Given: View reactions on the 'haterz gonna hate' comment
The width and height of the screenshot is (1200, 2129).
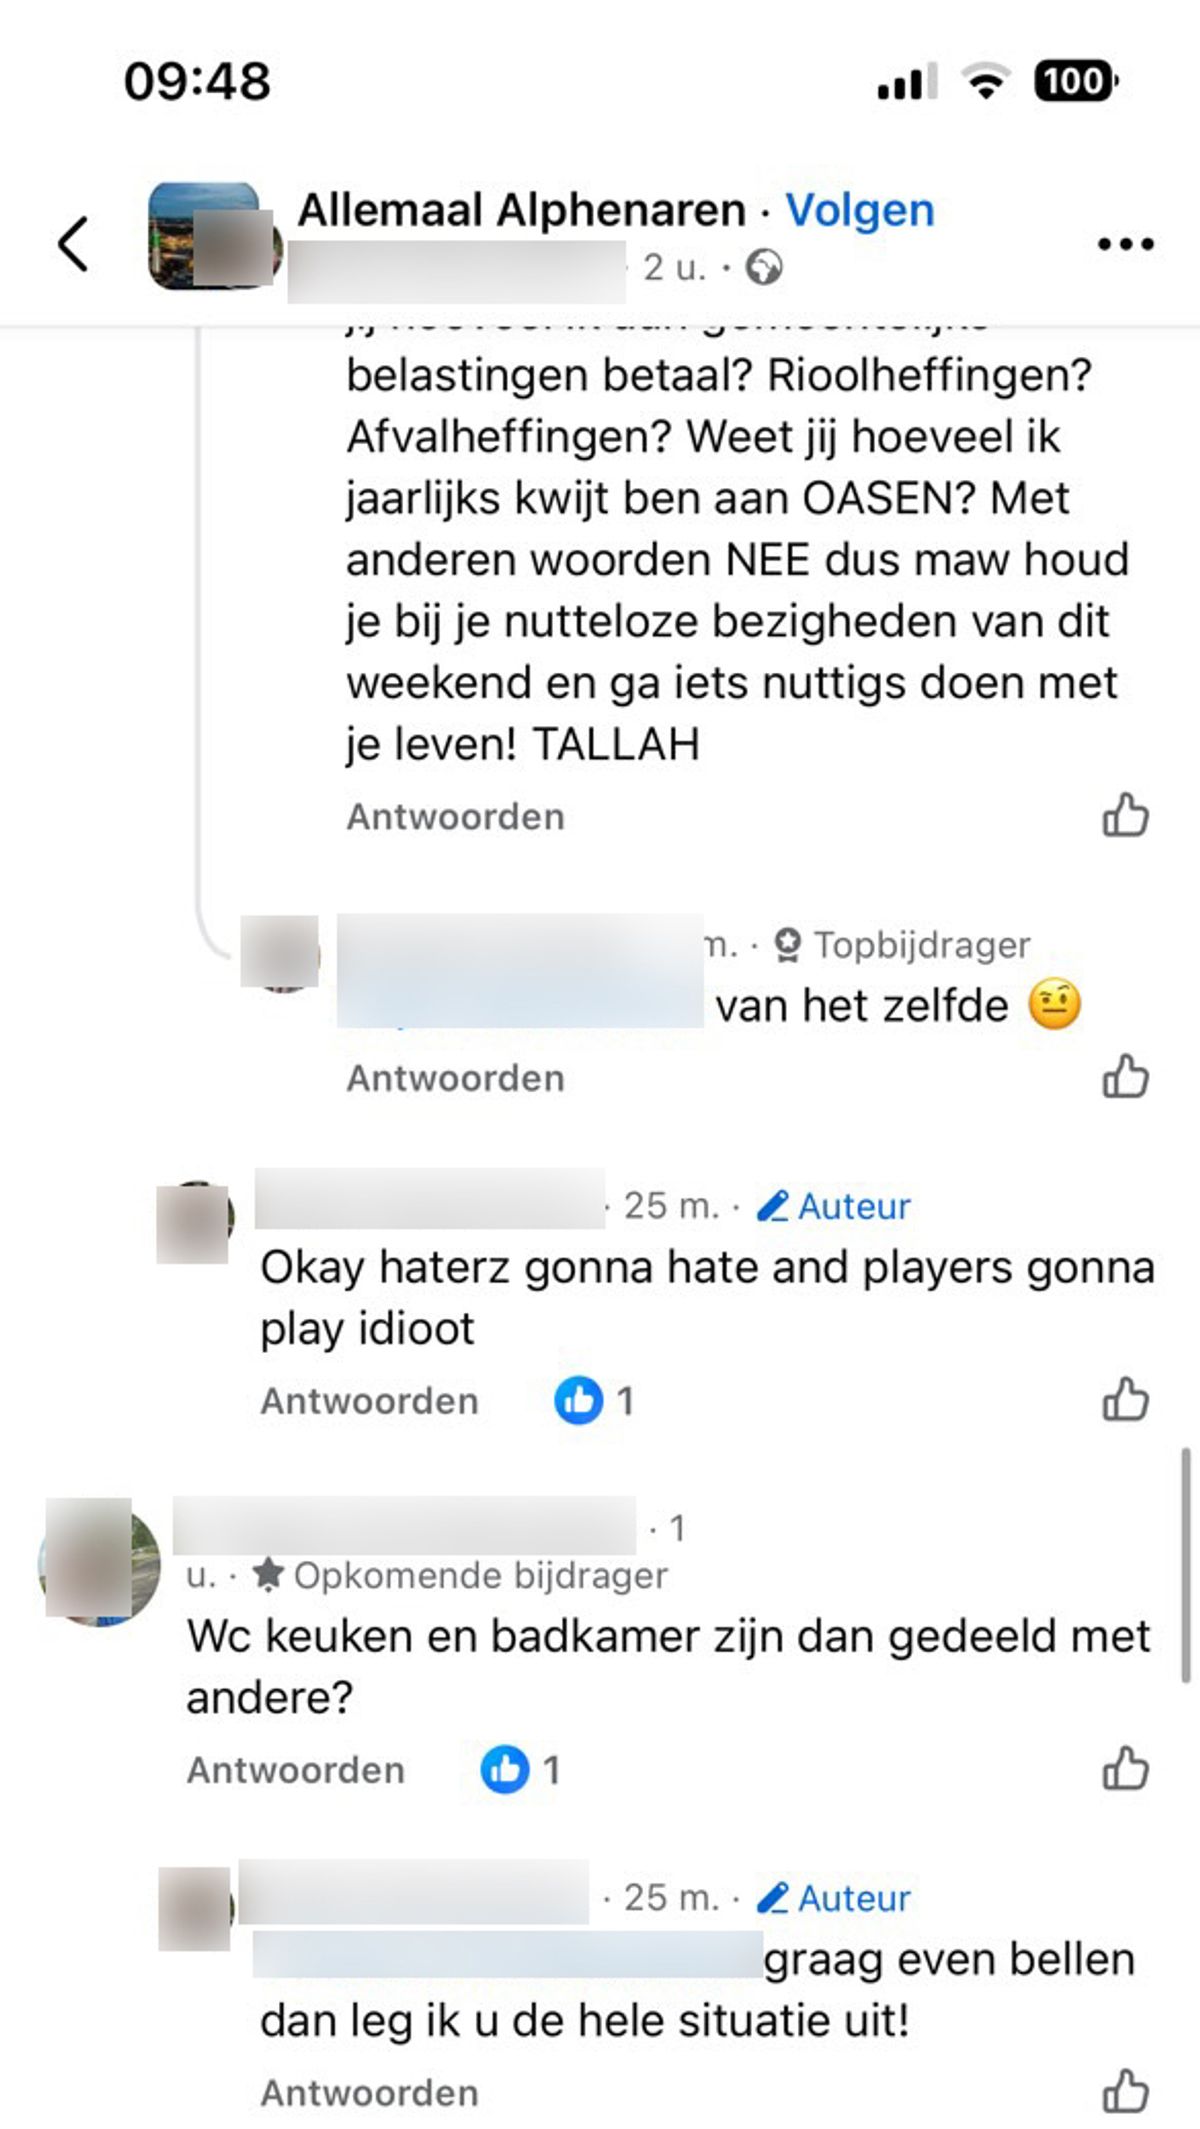Looking at the screenshot, I should point(594,1400).
